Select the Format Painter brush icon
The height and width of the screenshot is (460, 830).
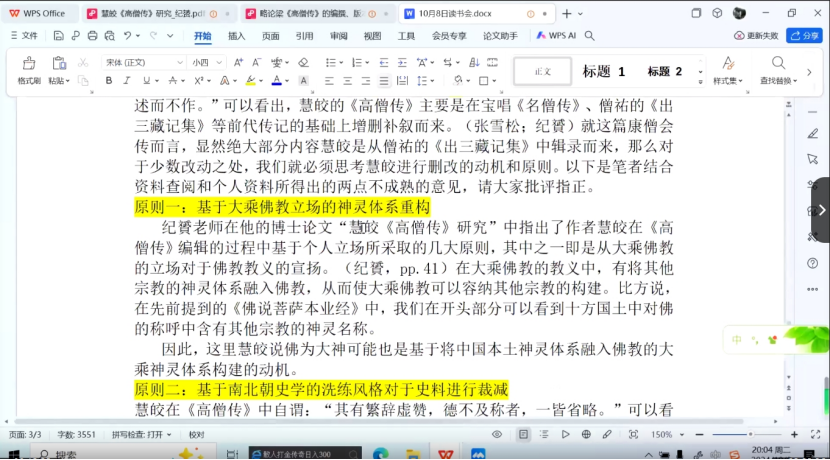click(29, 64)
